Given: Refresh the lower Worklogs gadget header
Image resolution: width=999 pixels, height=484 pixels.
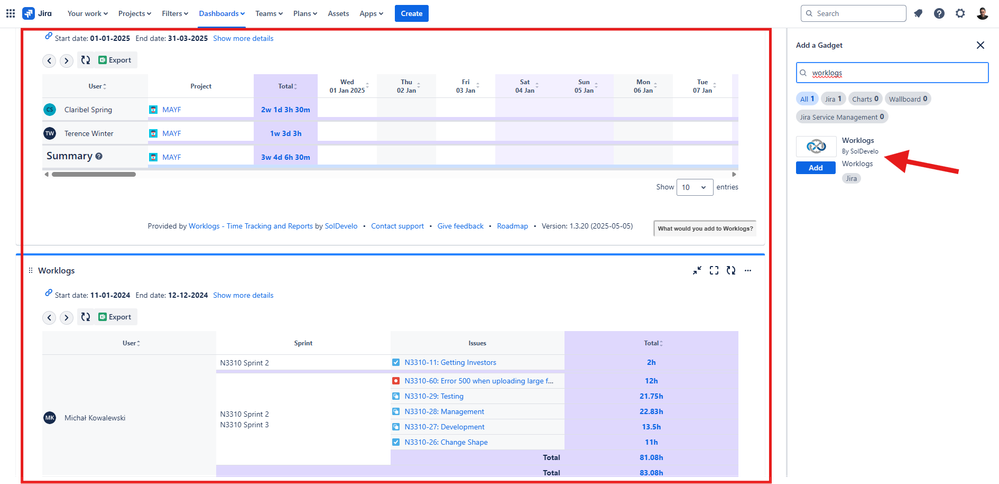Looking at the screenshot, I should [x=731, y=271].
